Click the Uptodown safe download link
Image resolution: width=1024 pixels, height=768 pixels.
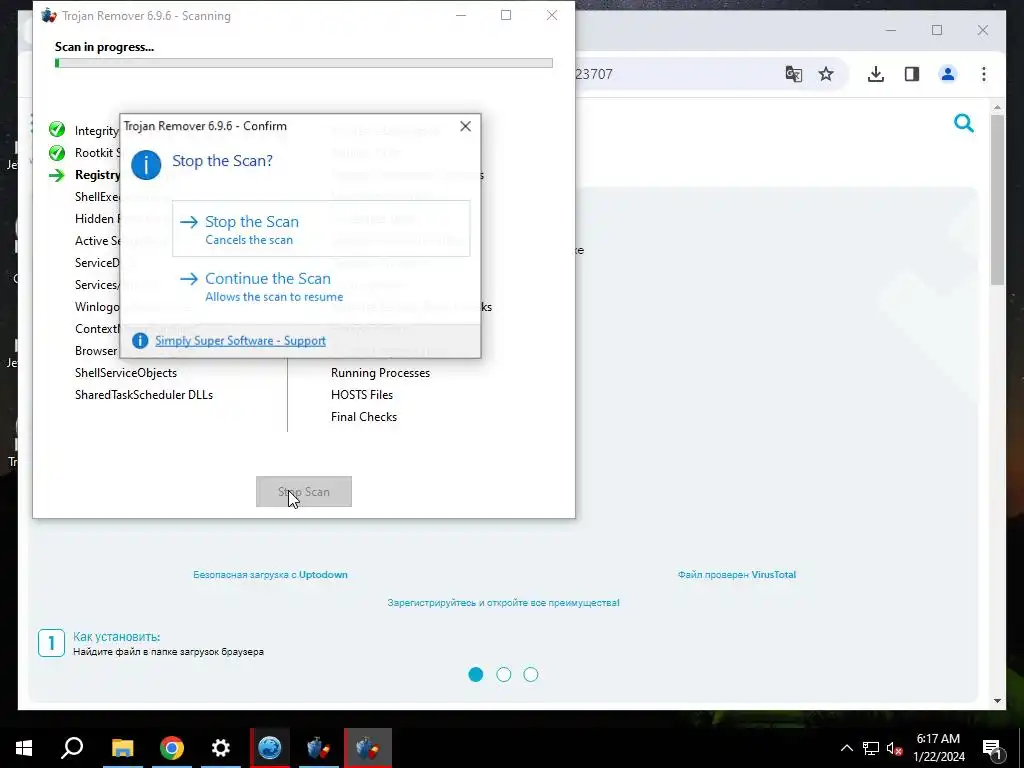[270, 575]
